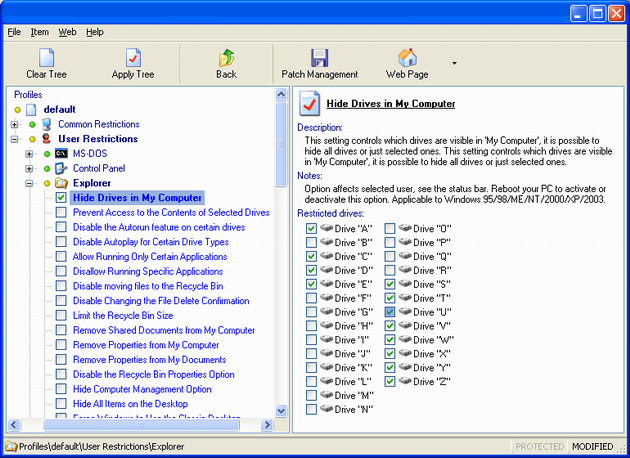Open the File menu

click(14, 32)
